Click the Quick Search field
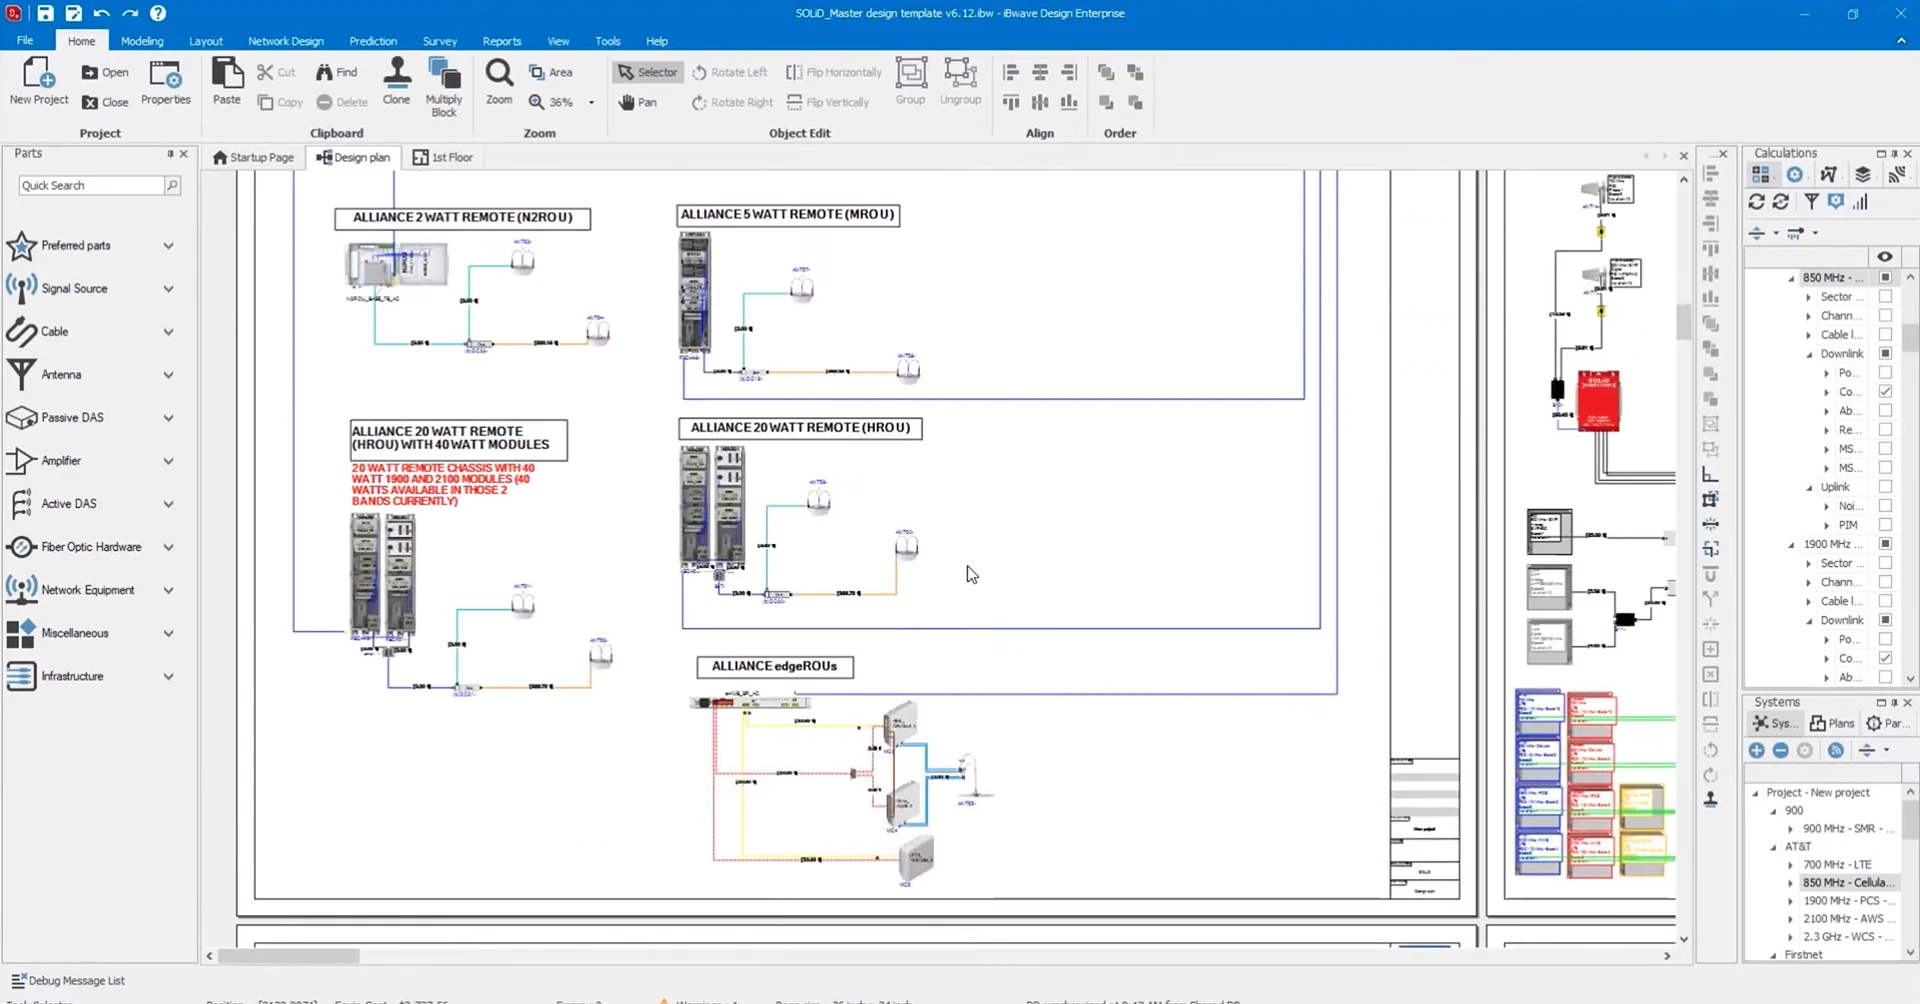Image resolution: width=1920 pixels, height=1004 pixels. pos(90,186)
